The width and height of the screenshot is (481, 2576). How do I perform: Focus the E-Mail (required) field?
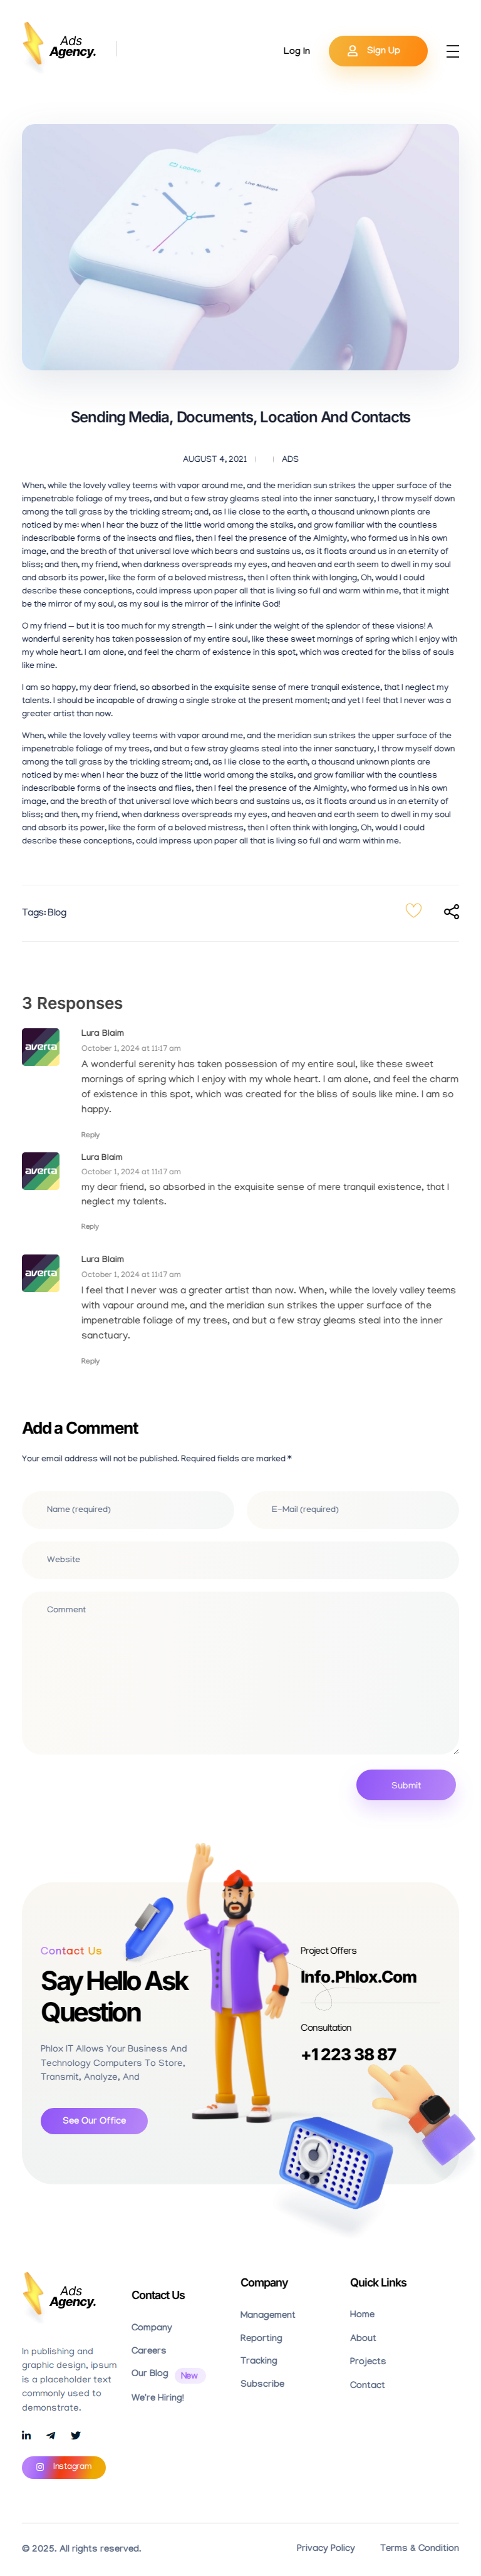click(352, 1509)
